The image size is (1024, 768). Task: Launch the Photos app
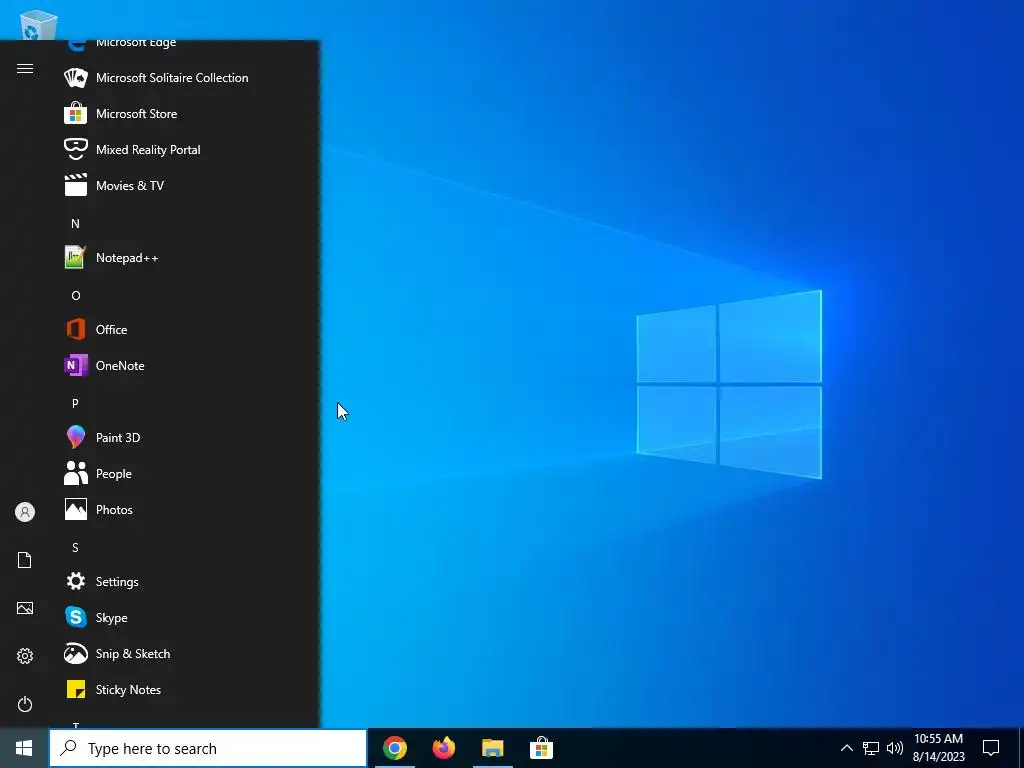click(188, 509)
